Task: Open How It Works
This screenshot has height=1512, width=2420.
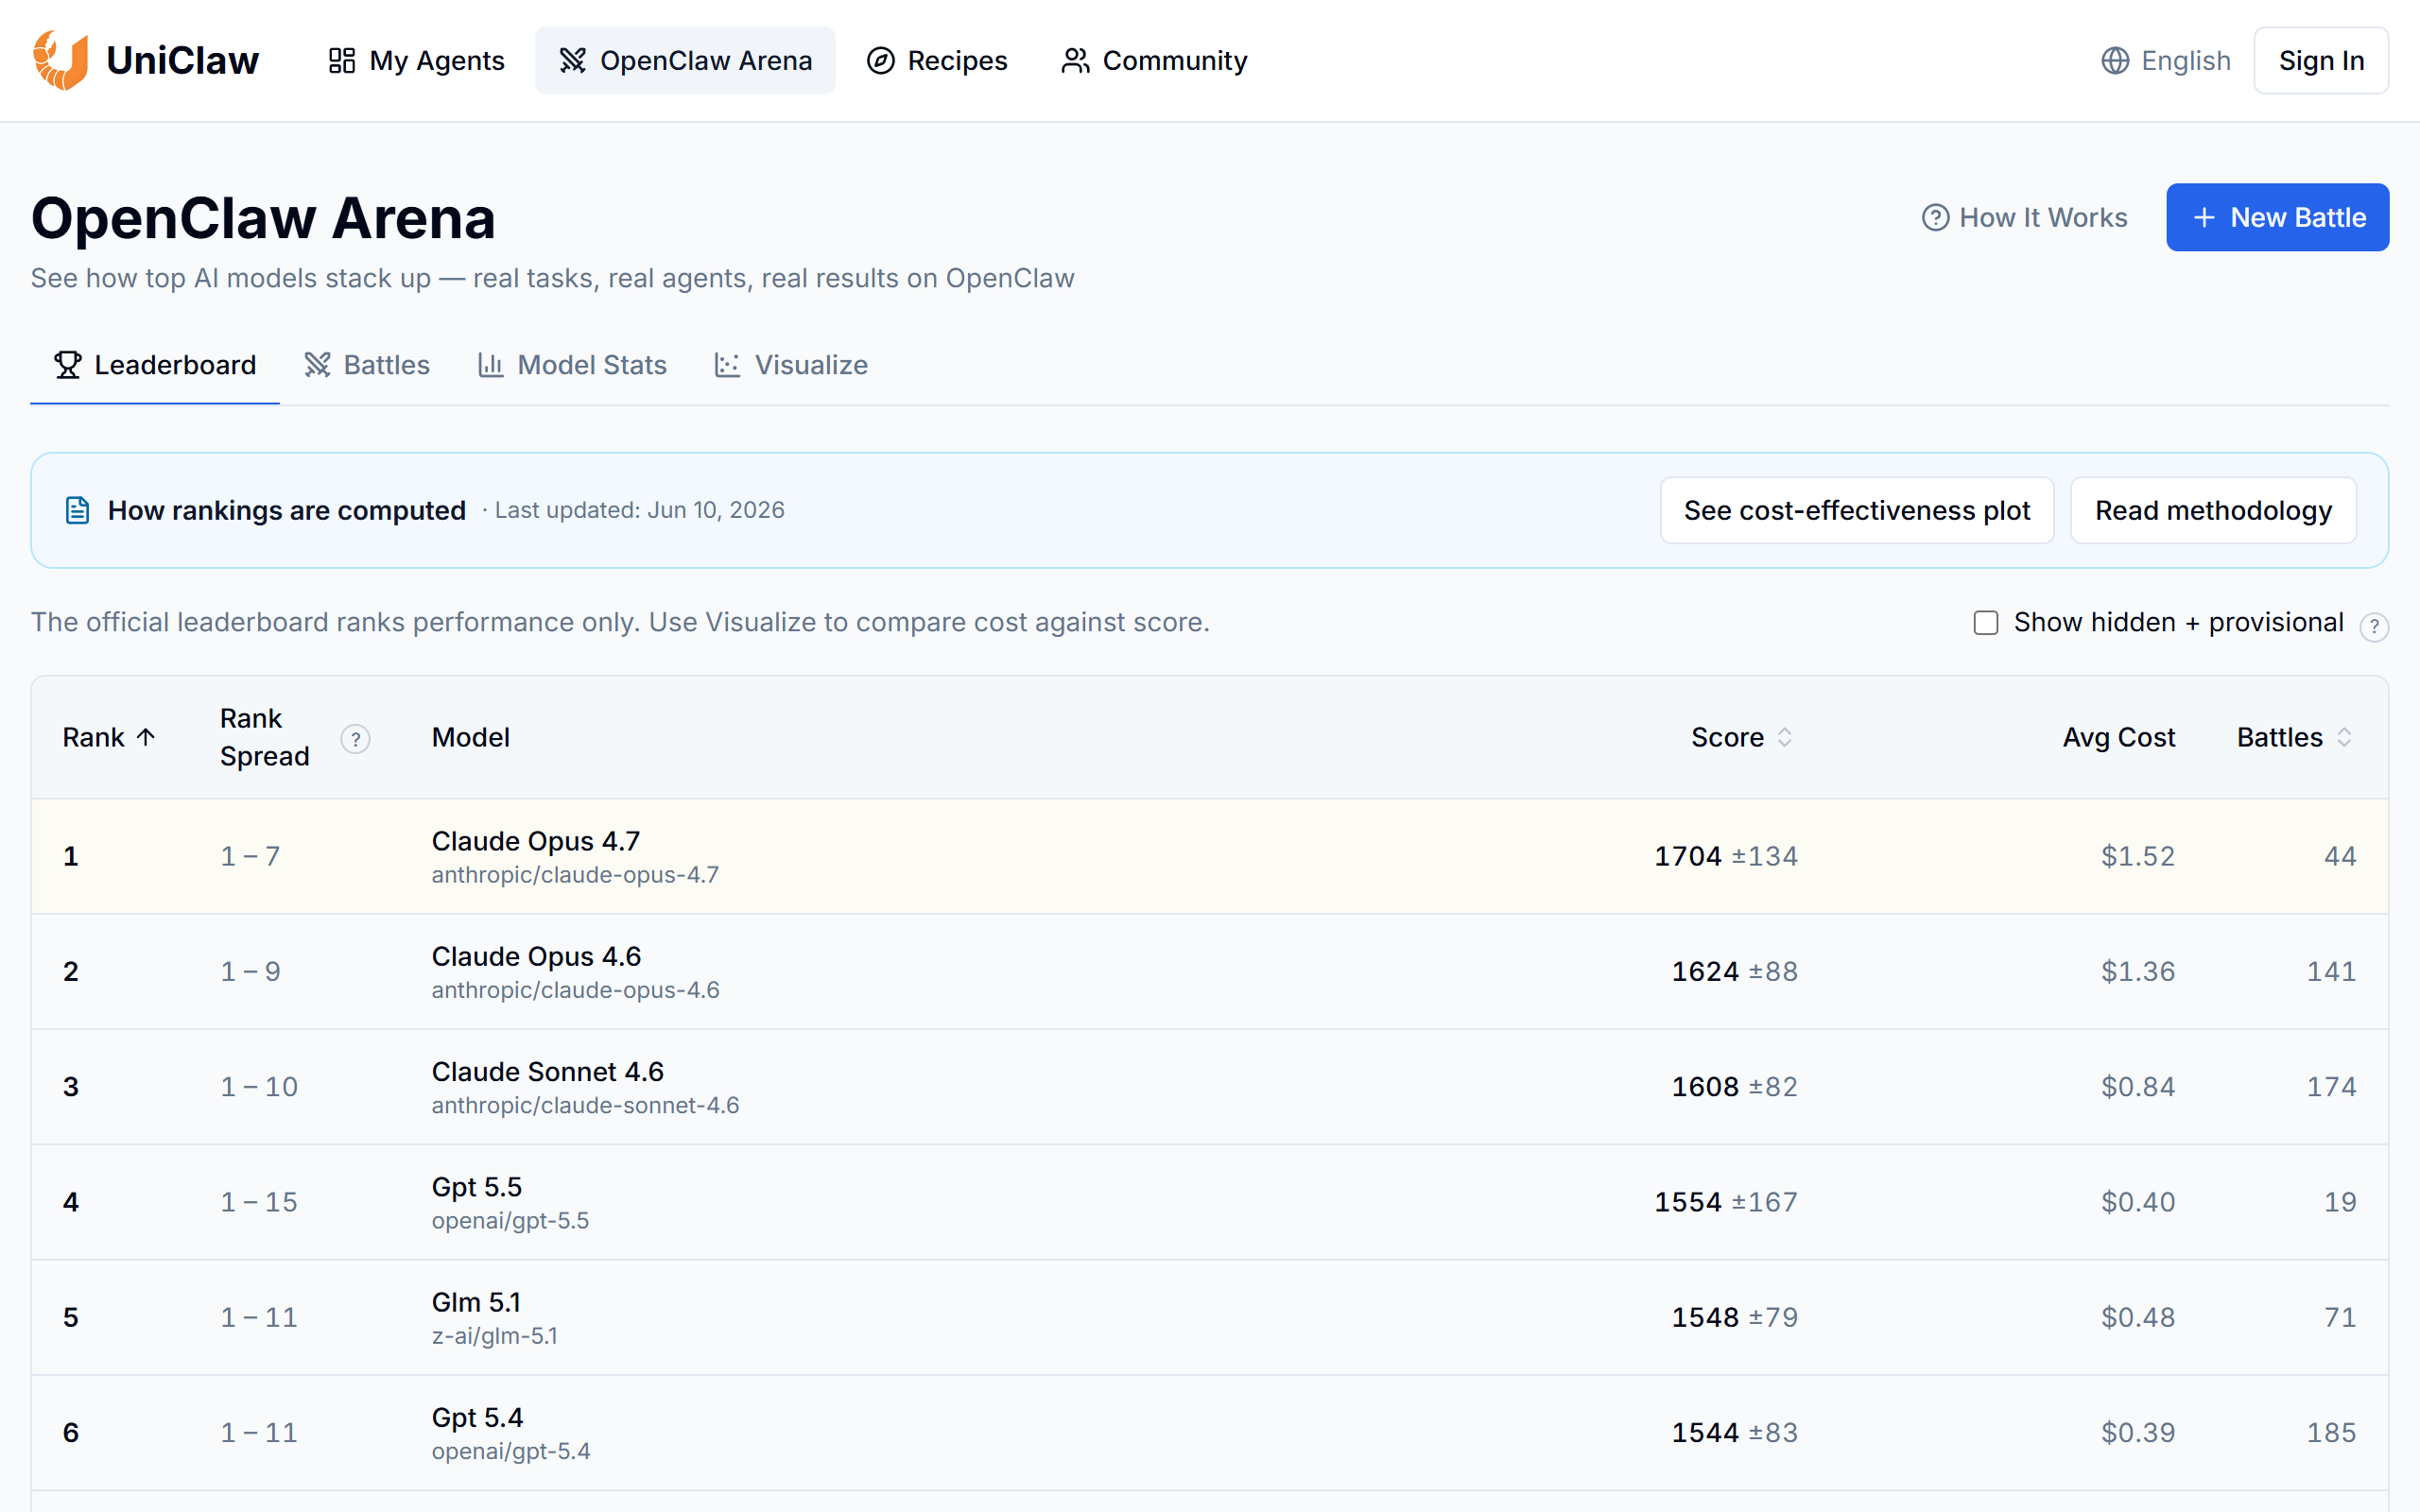Action: tap(2024, 217)
